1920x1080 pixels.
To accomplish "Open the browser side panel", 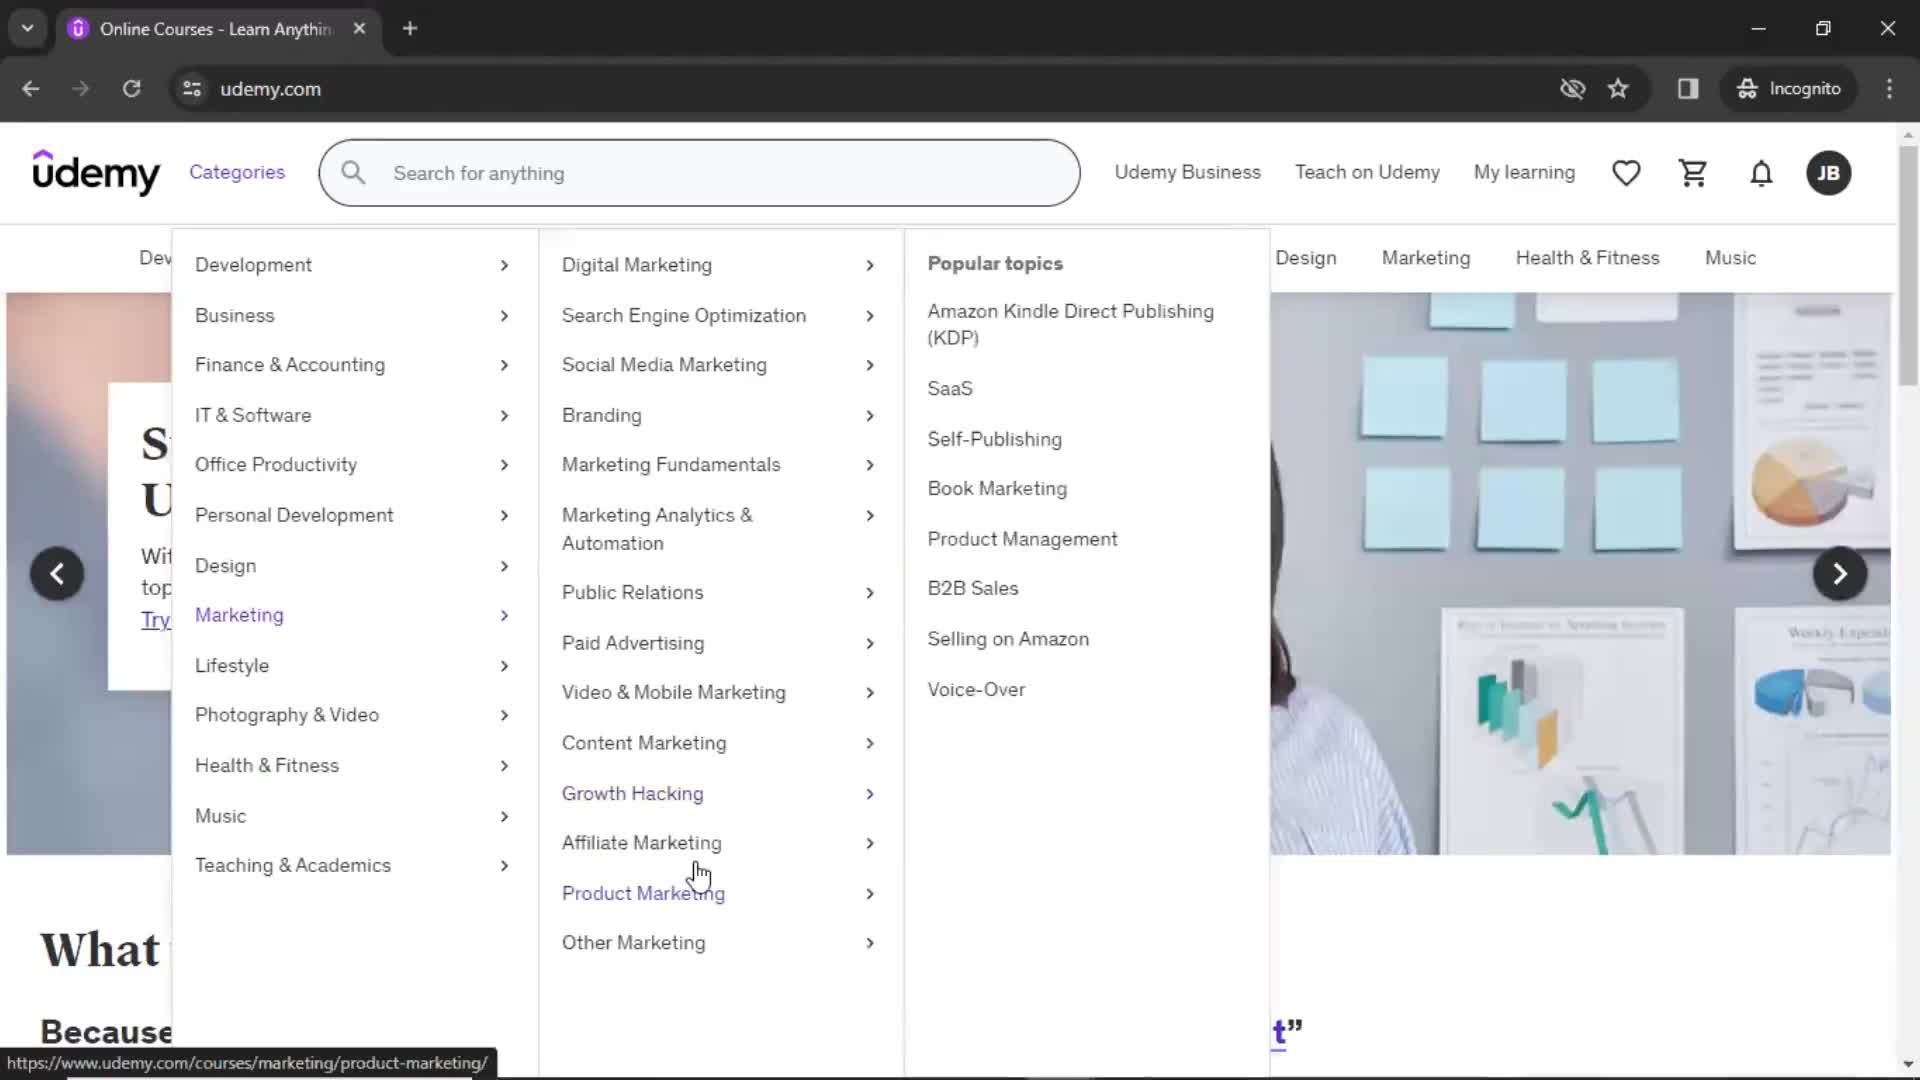I will [x=1688, y=89].
